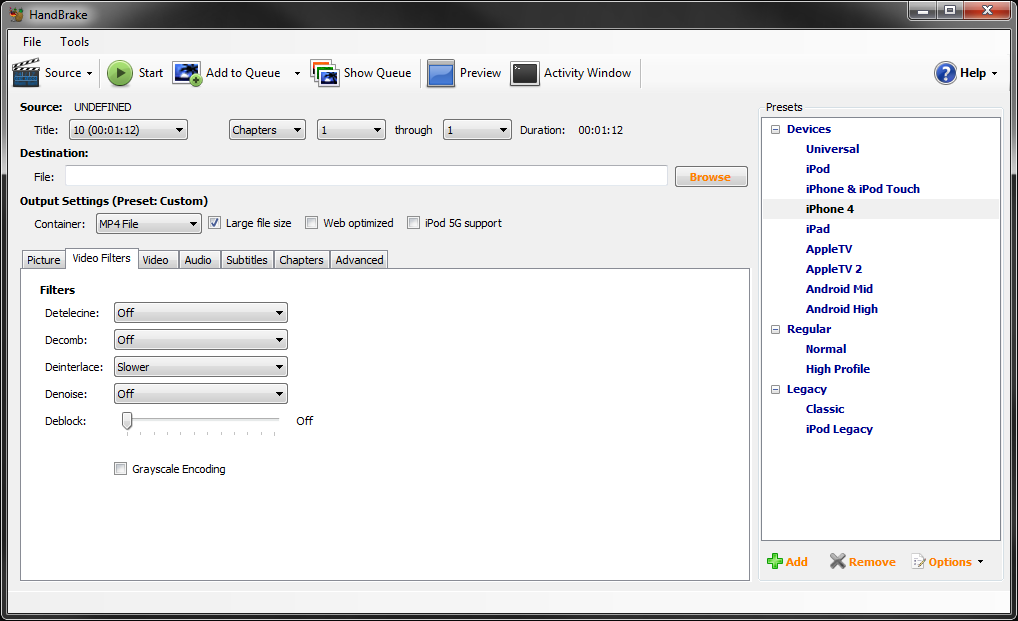Switch to the Advanced tab

coord(359,260)
